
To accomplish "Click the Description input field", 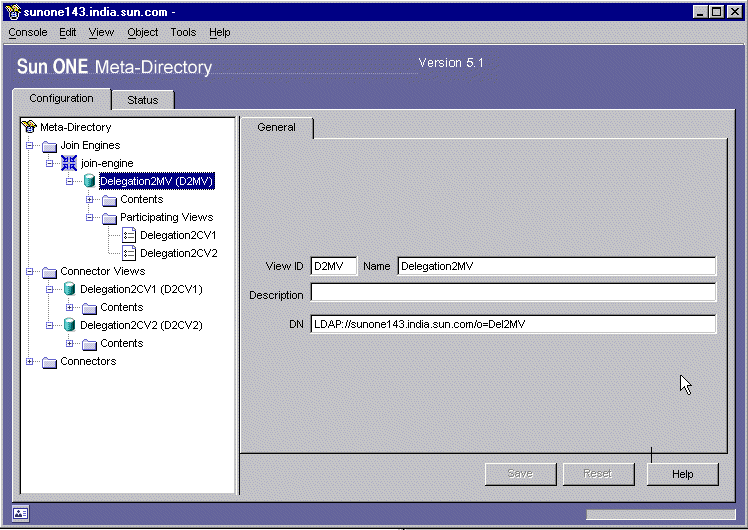I will tap(513, 292).
